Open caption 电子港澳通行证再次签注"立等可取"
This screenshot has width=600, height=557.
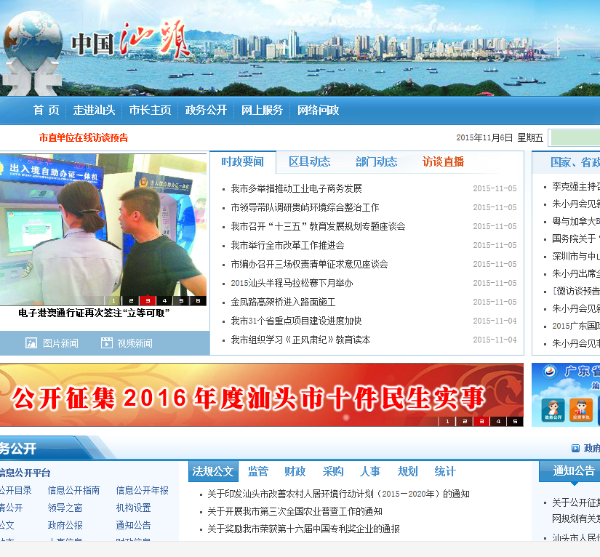[94, 313]
